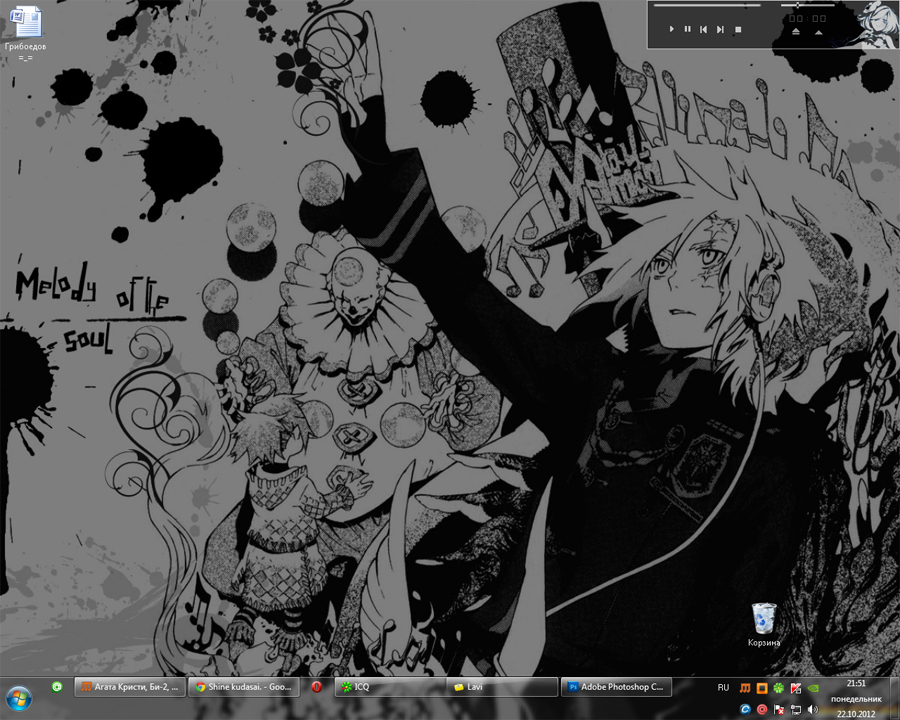The image size is (900, 720).
Task: Click the orange music notes tray icon
Action: point(745,688)
